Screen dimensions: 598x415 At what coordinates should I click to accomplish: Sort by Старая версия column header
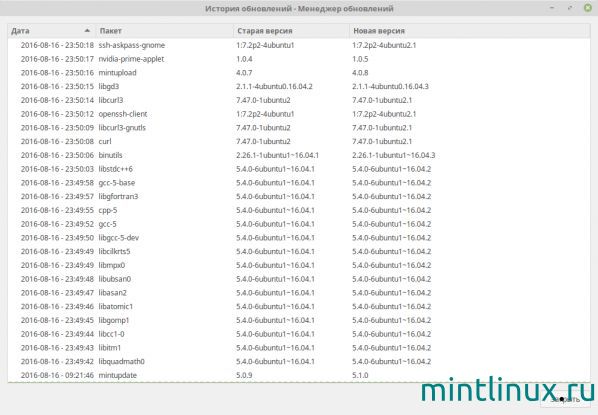click(291, 31)
